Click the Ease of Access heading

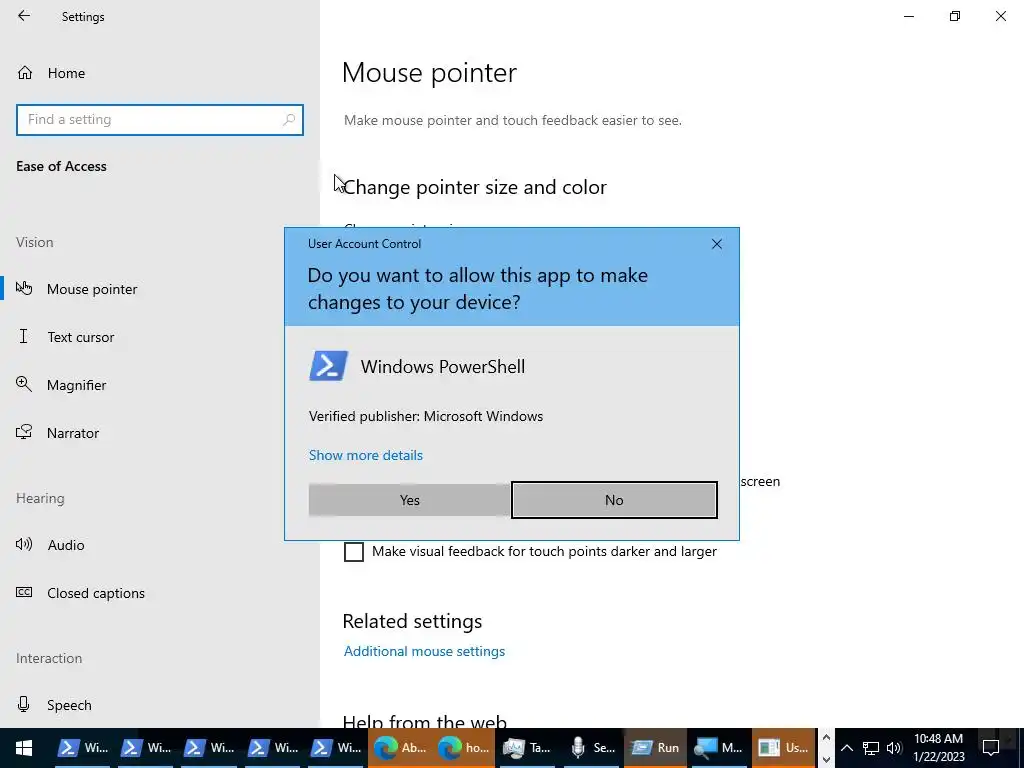61,167
